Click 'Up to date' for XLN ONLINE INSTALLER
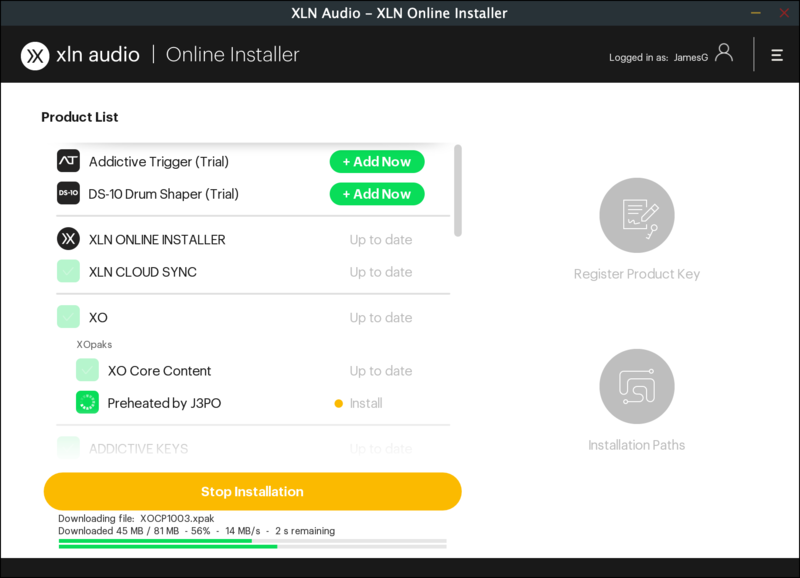Image resolution: width=800 pixels, height=578 pixels. 381,240
